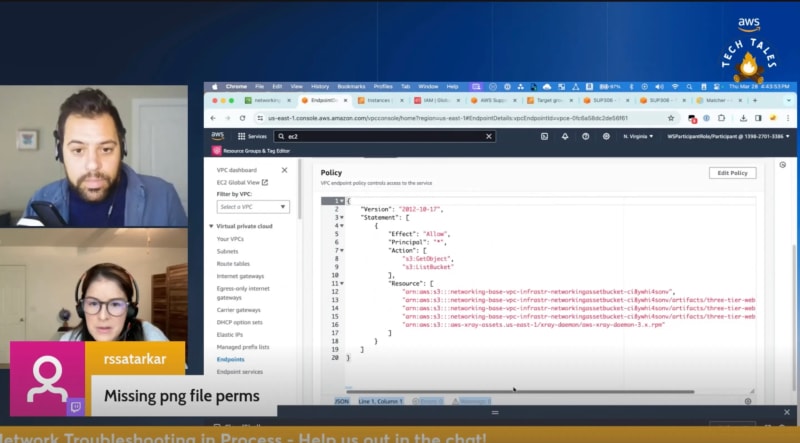Screen dimensions: 800x443
Task: Open the Route tables sidebar link
Action: tap(234, 263)
